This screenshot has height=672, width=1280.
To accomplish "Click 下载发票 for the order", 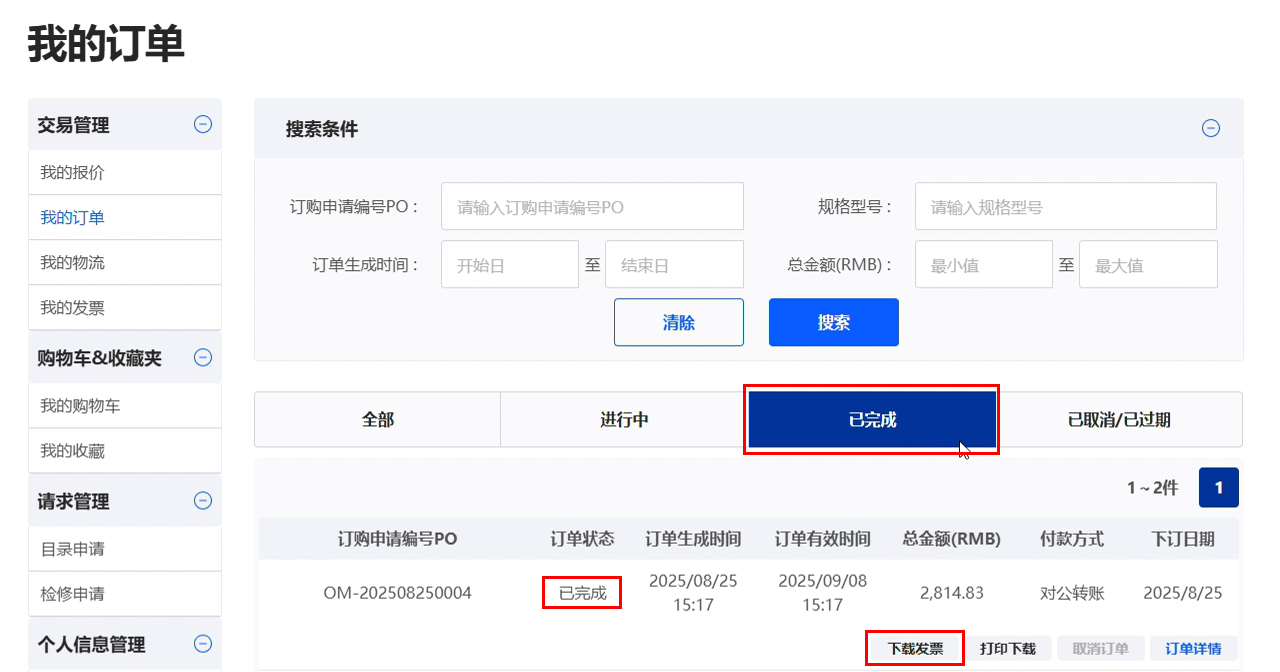I will tap(915, 648).
